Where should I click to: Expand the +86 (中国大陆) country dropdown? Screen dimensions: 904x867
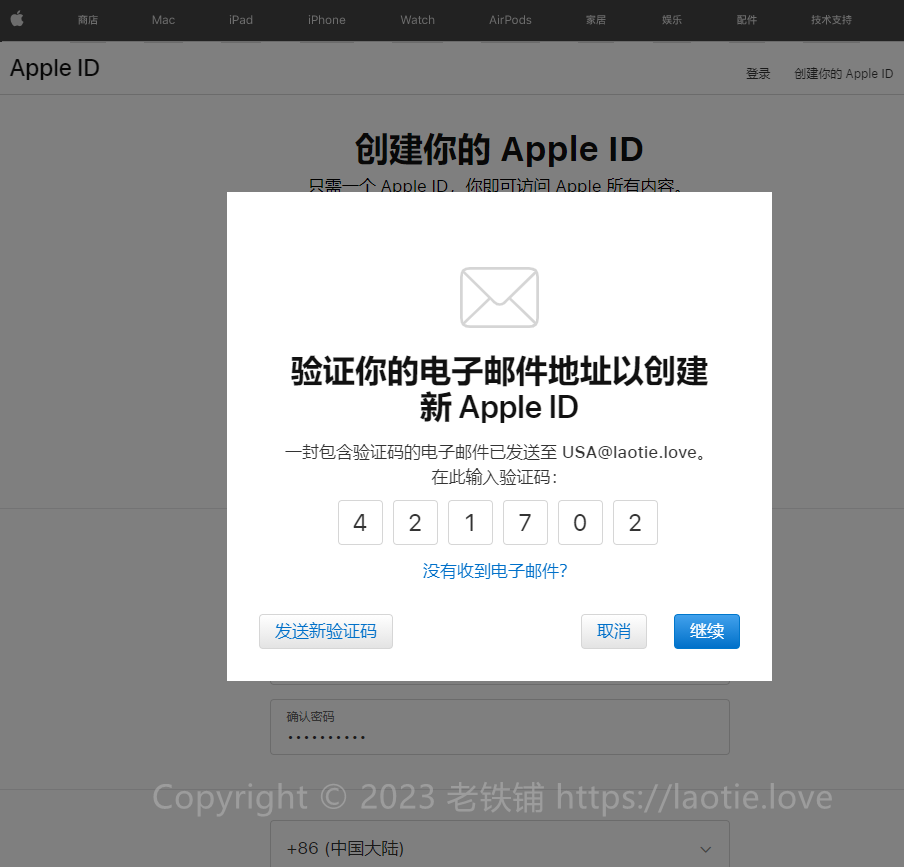[499, 848]
